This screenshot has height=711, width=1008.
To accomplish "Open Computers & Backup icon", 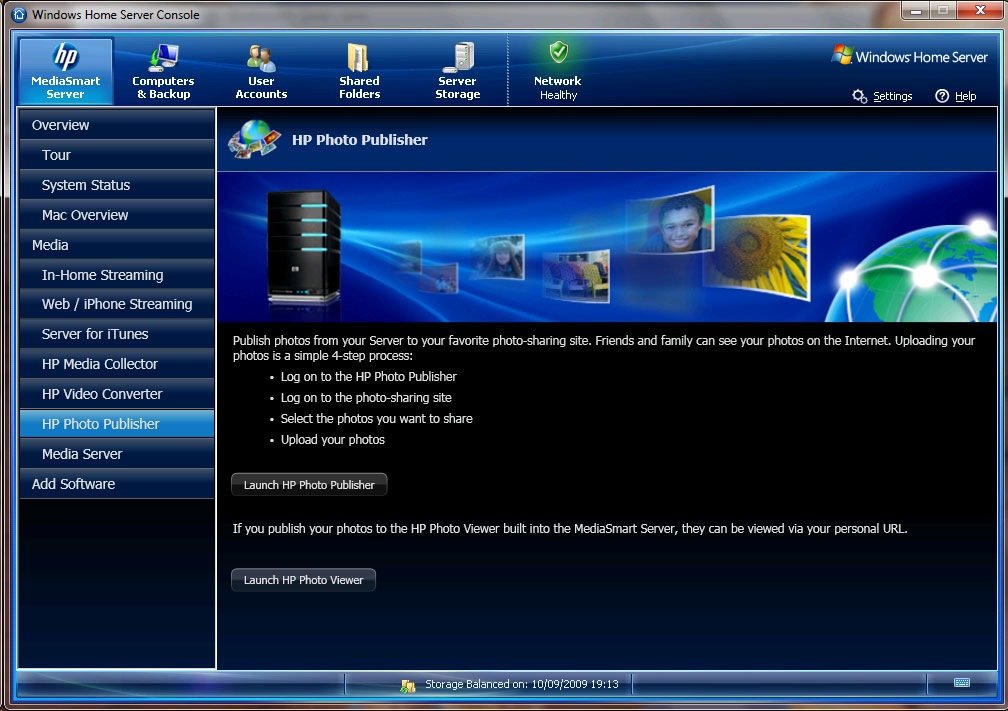I will (163, 58).
